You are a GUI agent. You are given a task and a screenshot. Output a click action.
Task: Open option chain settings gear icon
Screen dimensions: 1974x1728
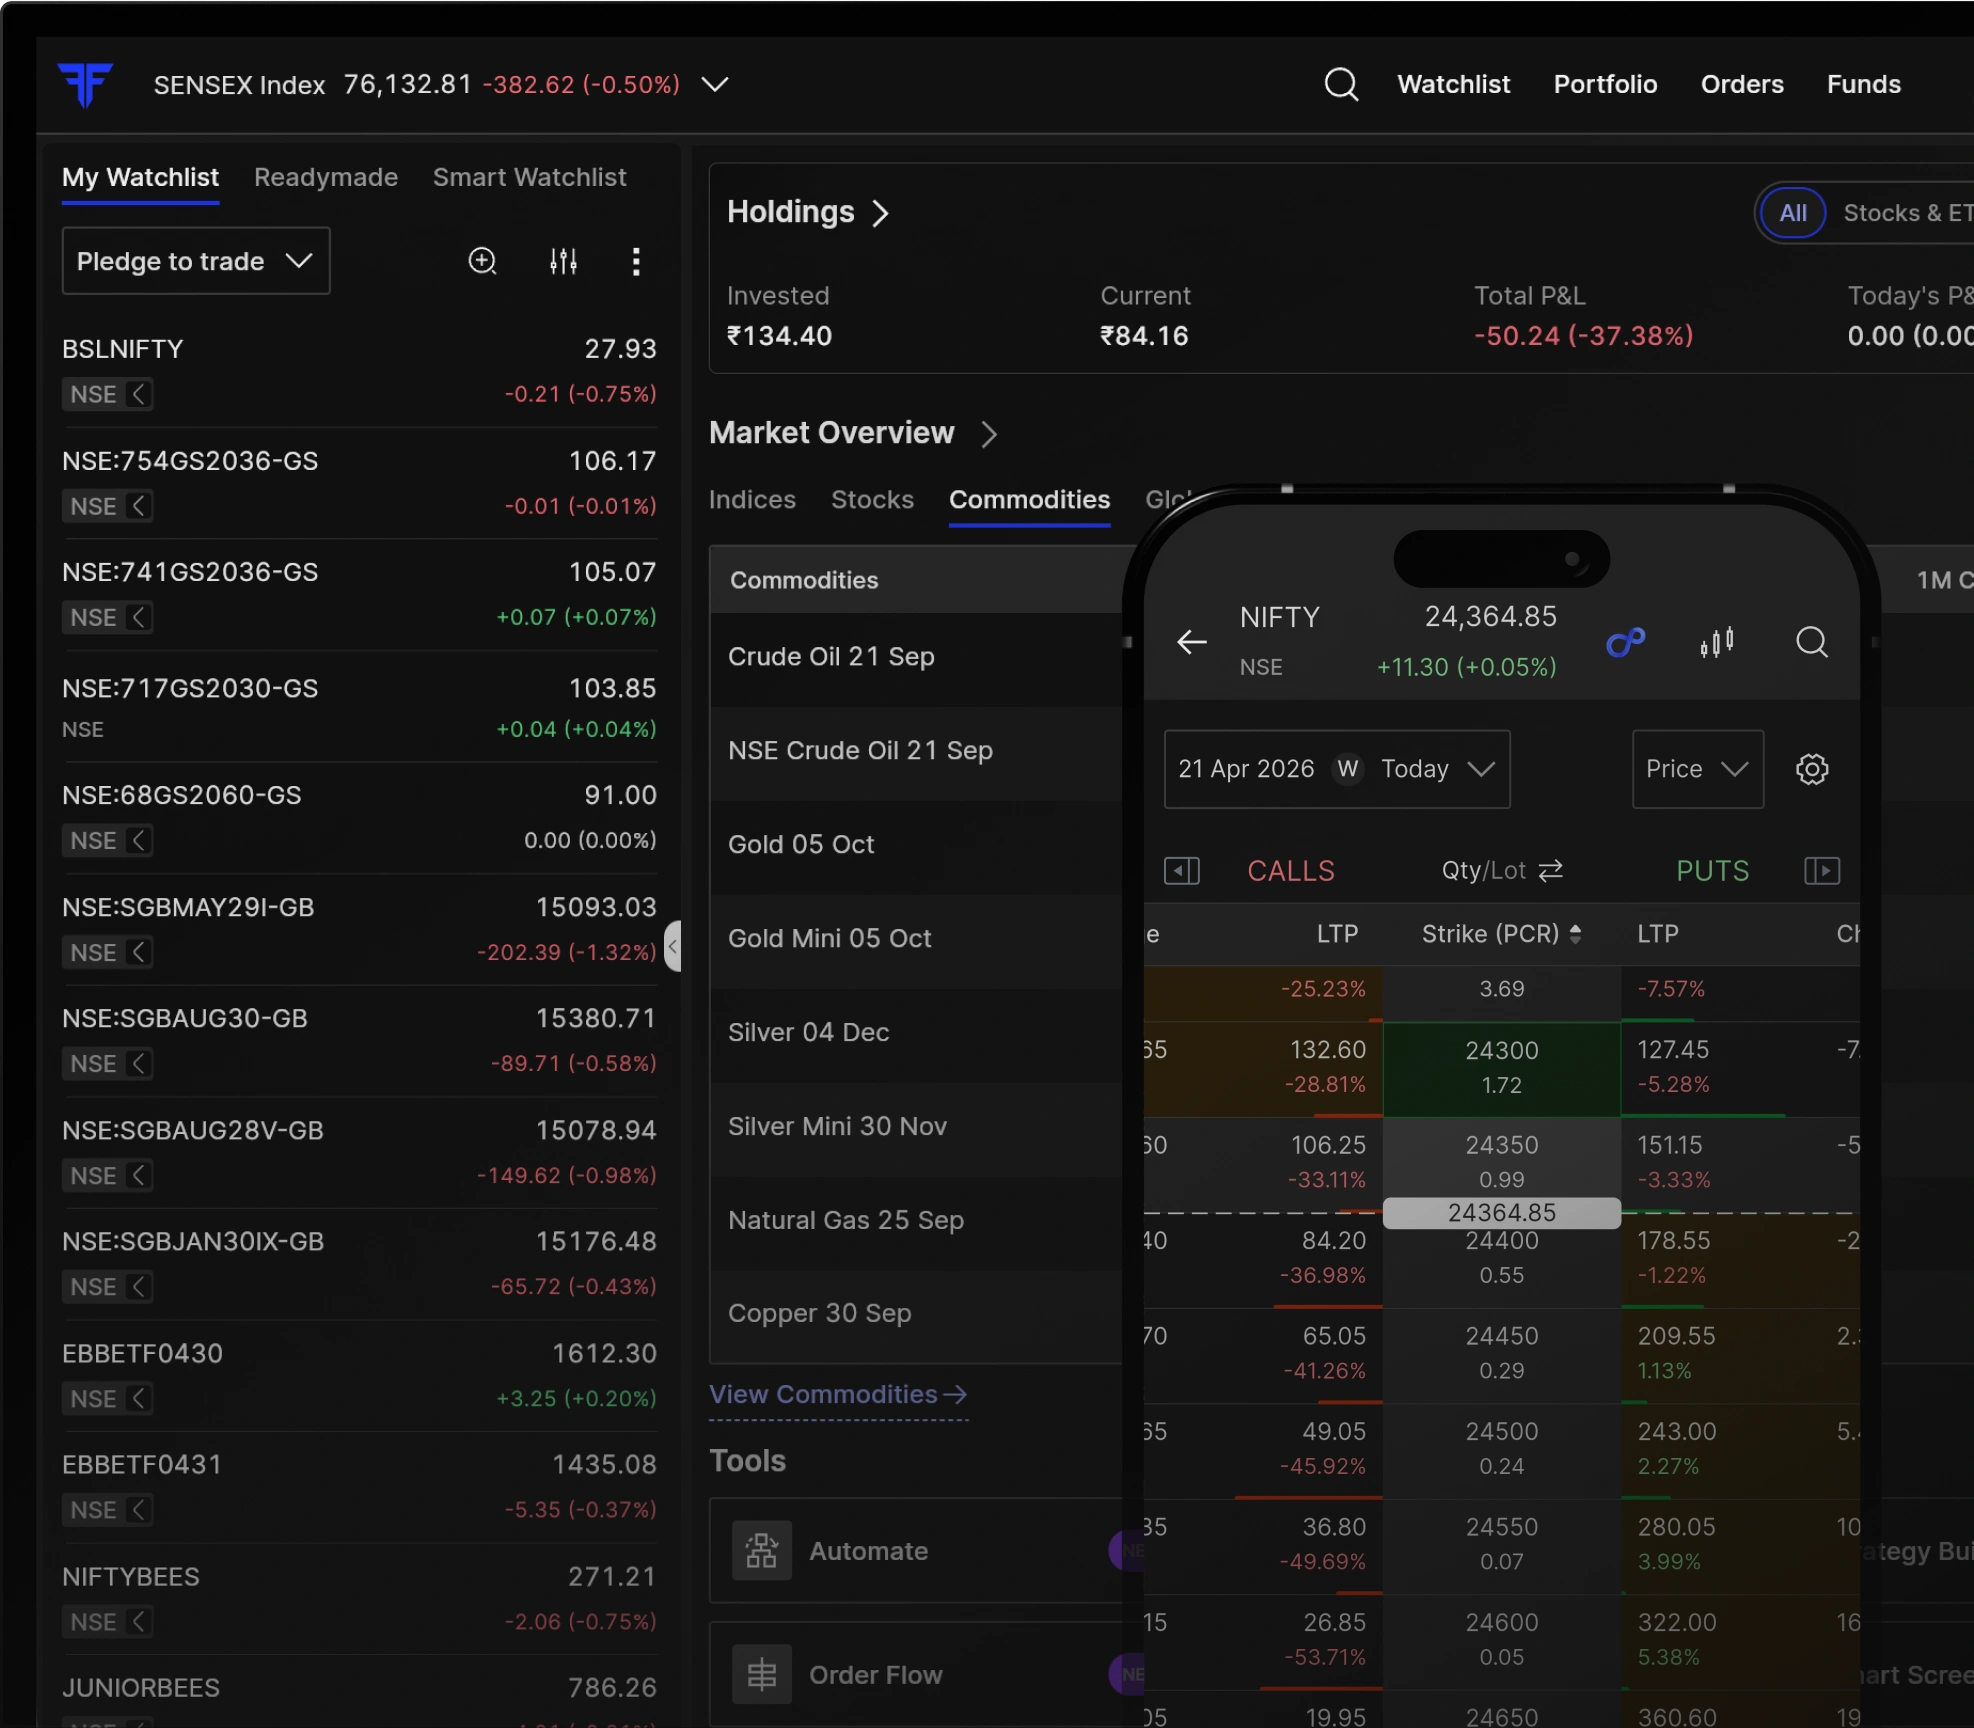click(1812, 769)
